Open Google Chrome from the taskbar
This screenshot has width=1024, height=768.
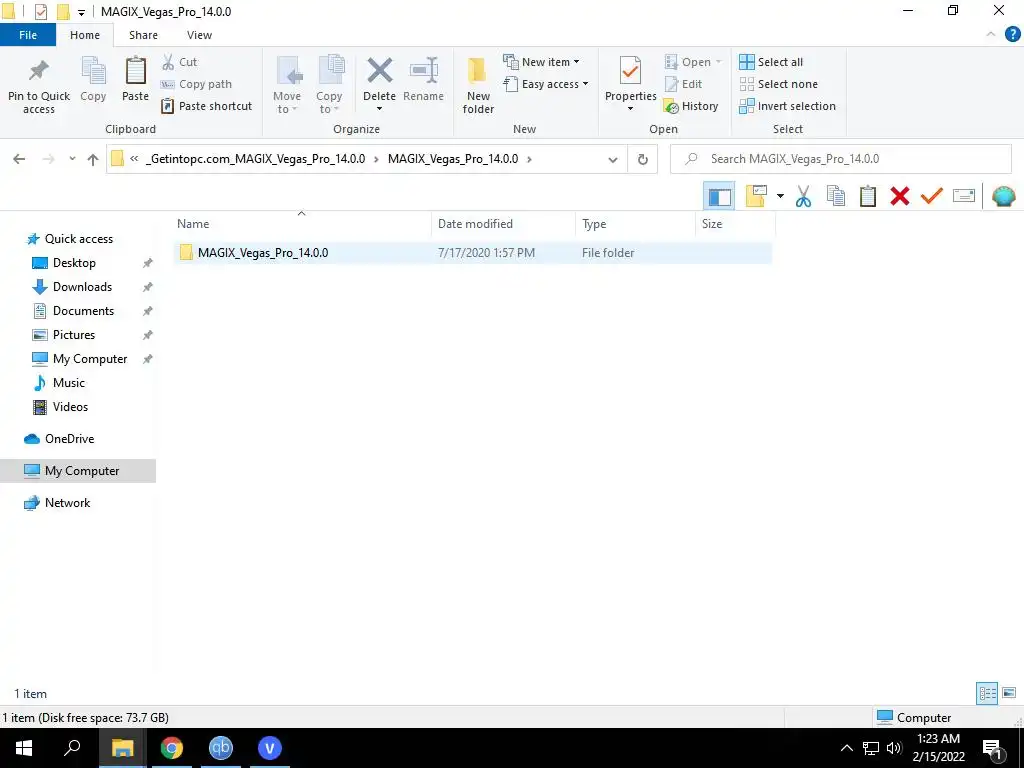(172, 748)
